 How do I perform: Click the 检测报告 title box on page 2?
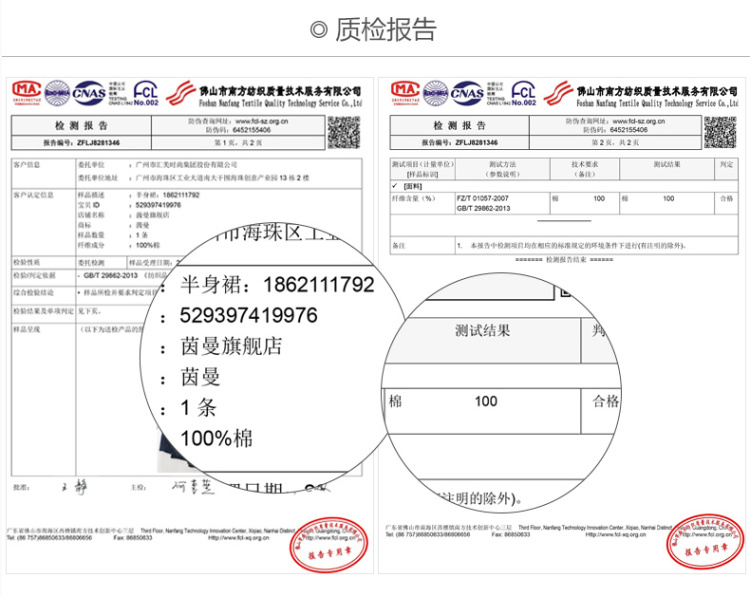460,125
